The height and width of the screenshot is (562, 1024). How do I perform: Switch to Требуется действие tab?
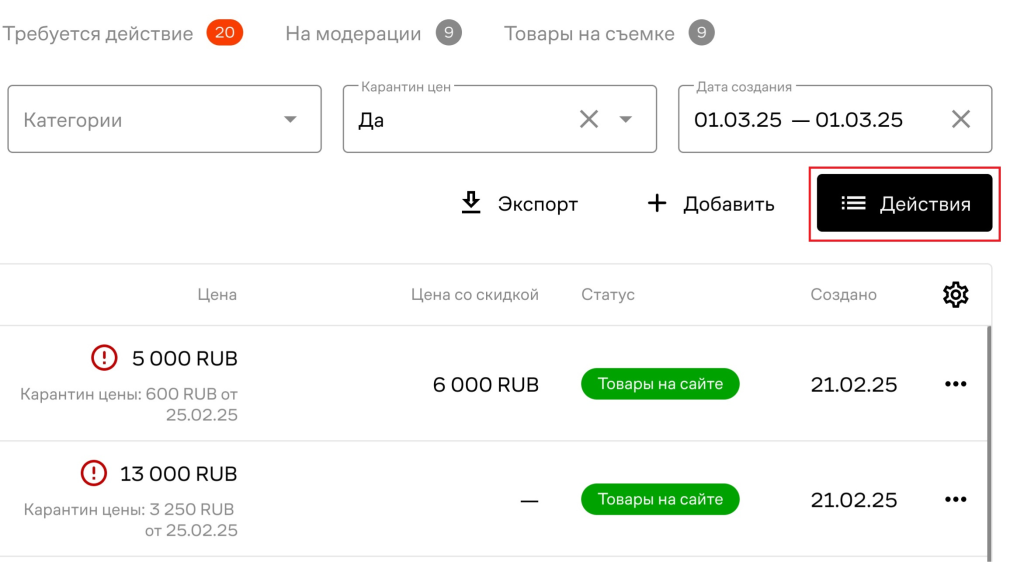(98, 34)
